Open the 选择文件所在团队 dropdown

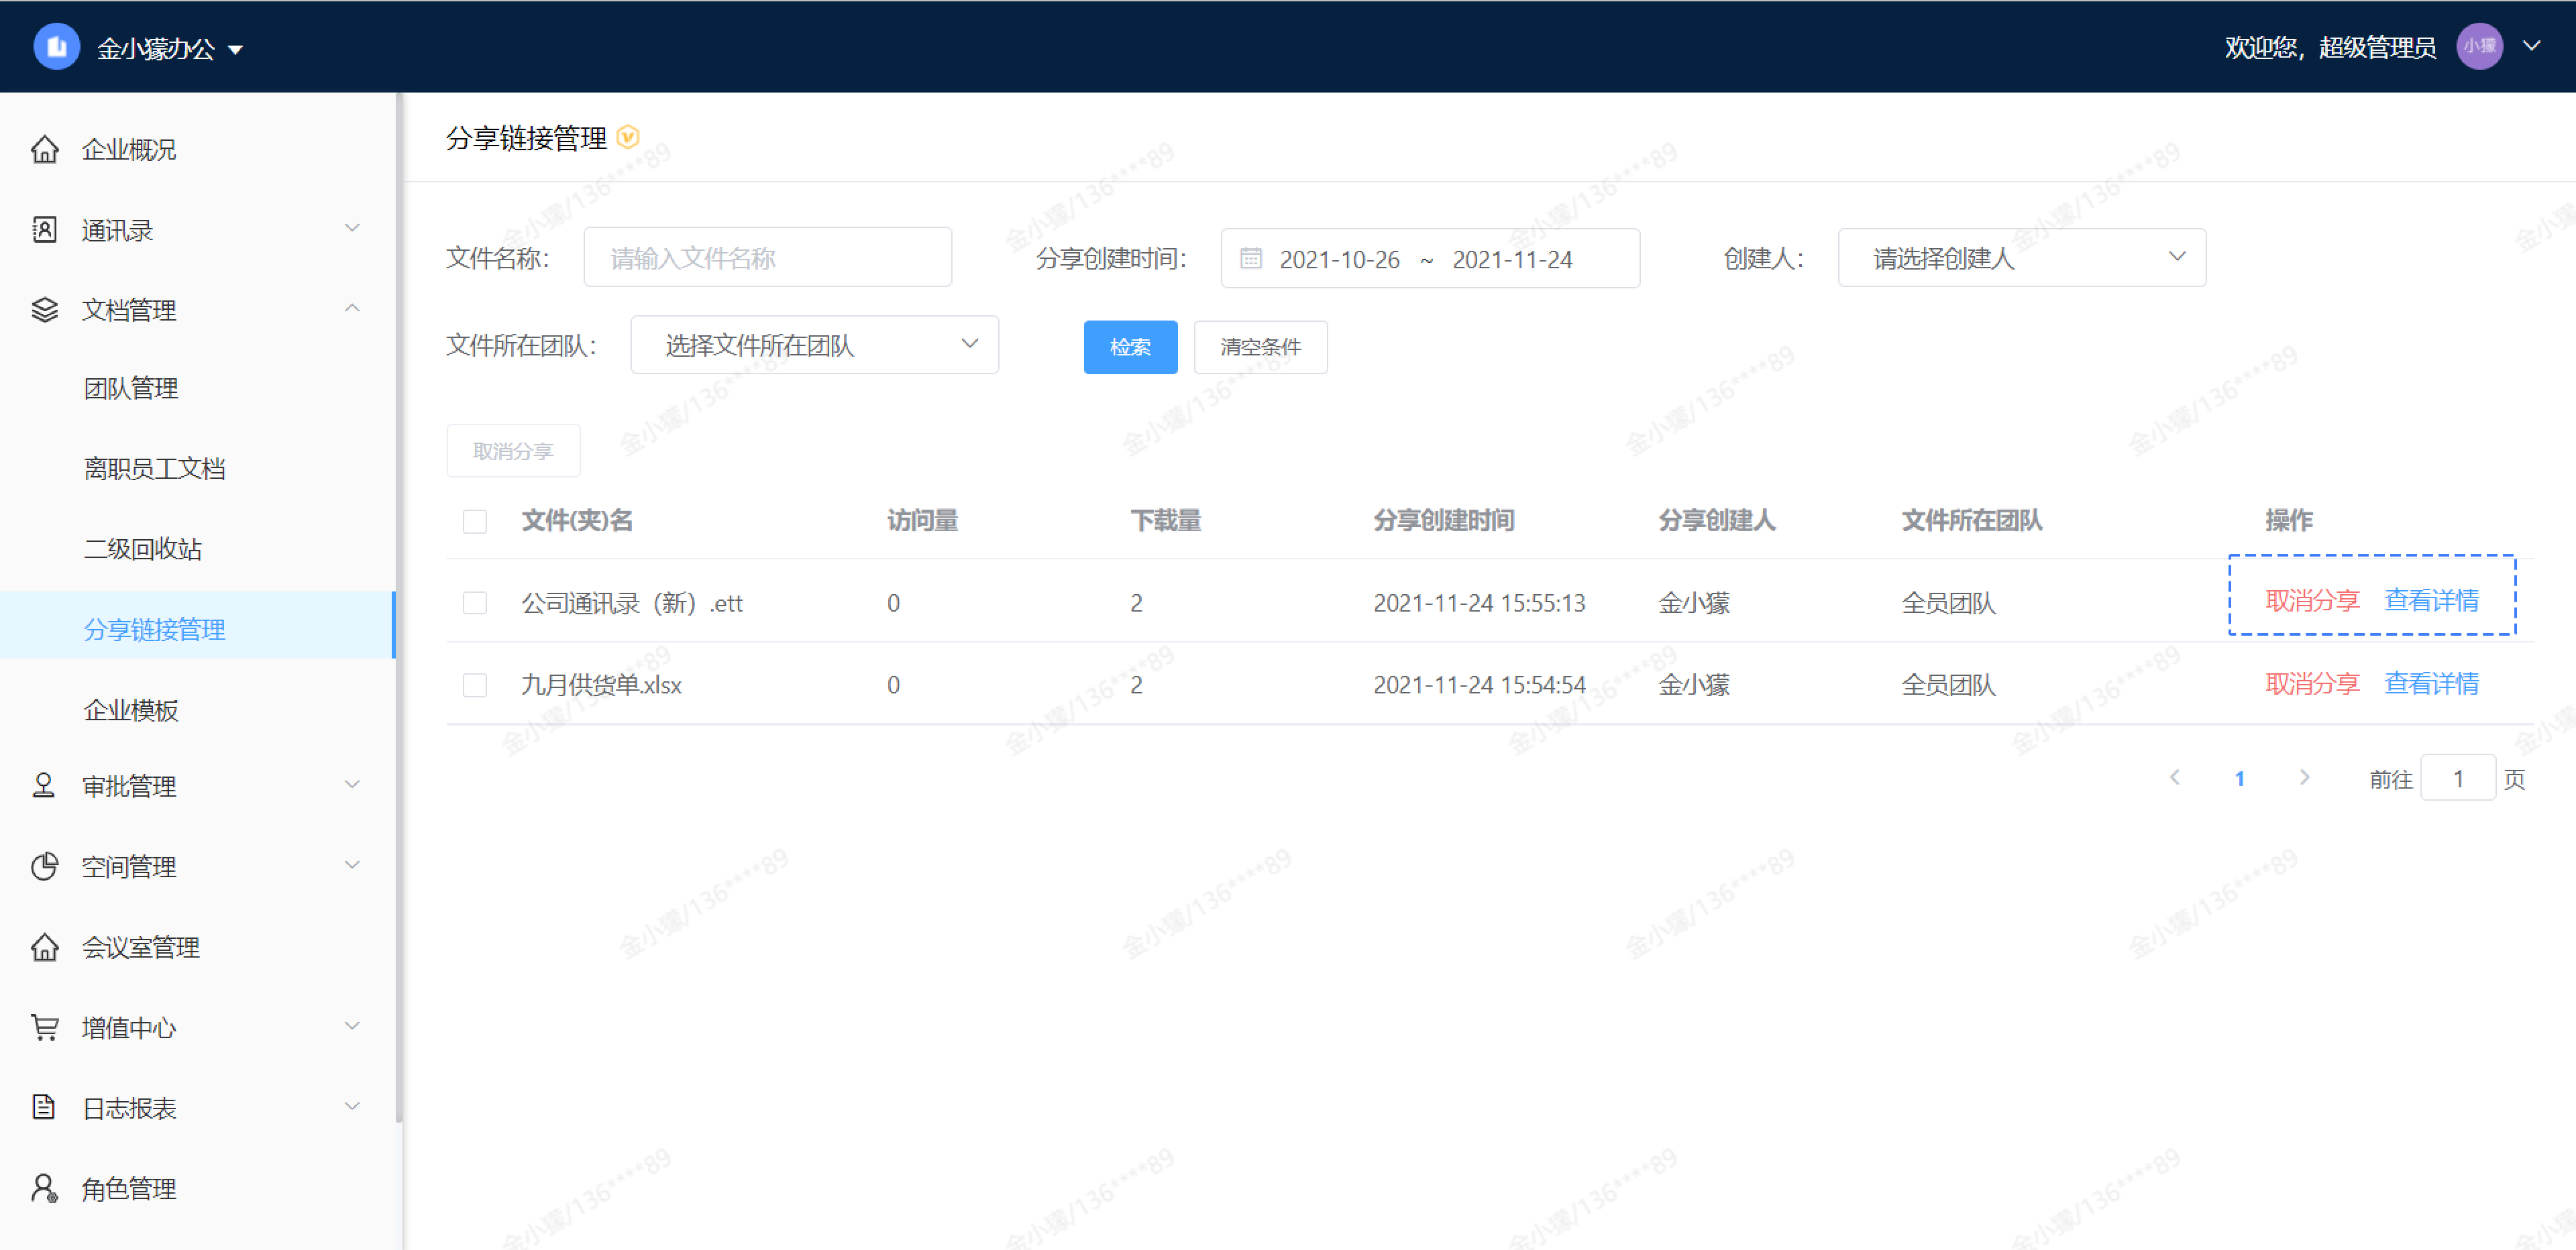pyautogui.click(x=814, y=345)
